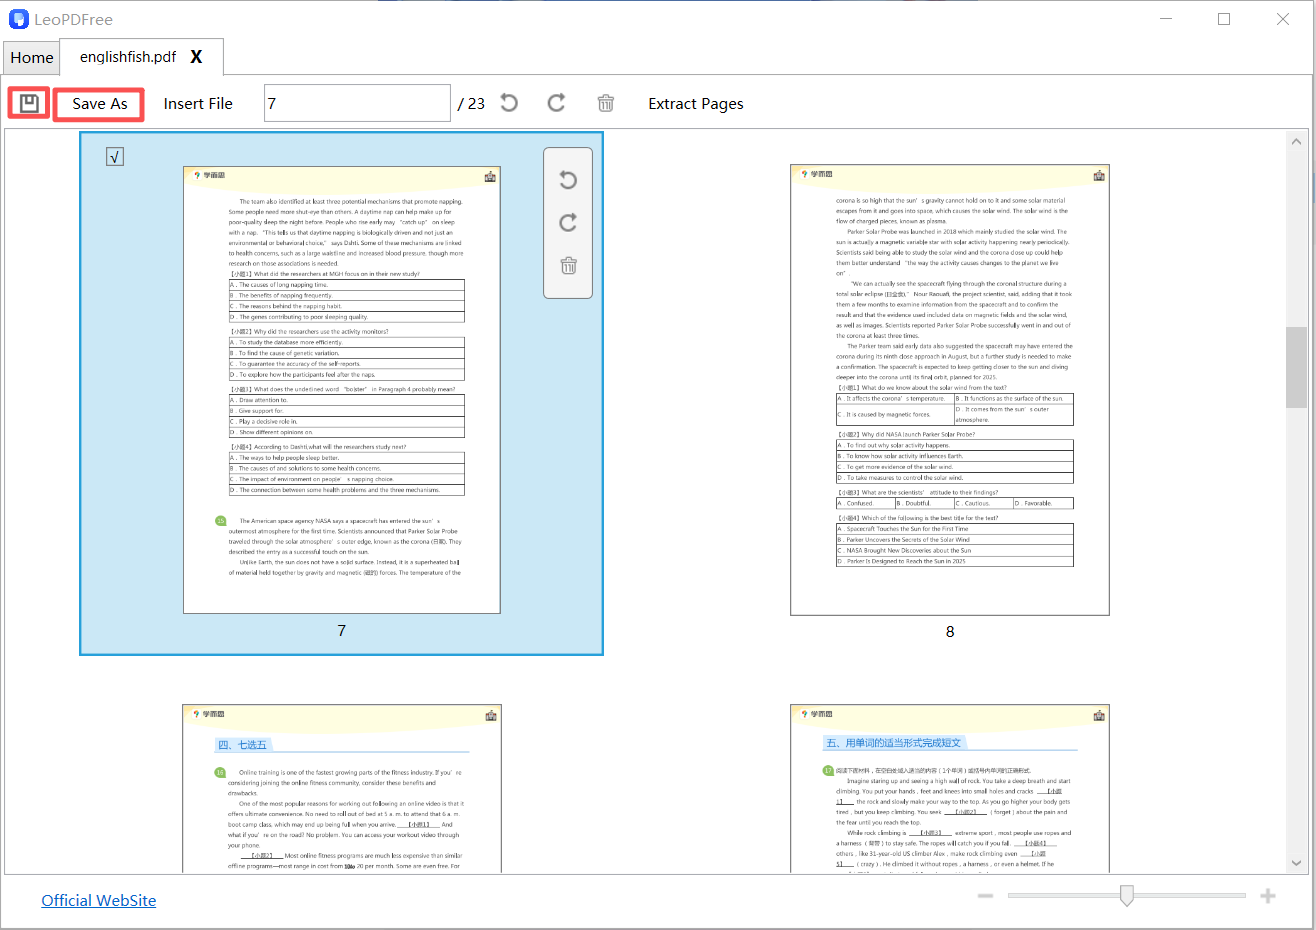Remove page 7 with its floating trash icon

tap(568, 266)
